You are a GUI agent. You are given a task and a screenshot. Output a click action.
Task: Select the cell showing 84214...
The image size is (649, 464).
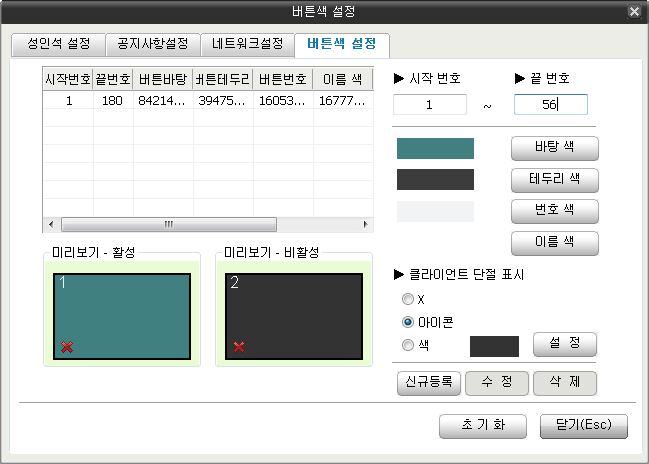[x=163, y=101]
